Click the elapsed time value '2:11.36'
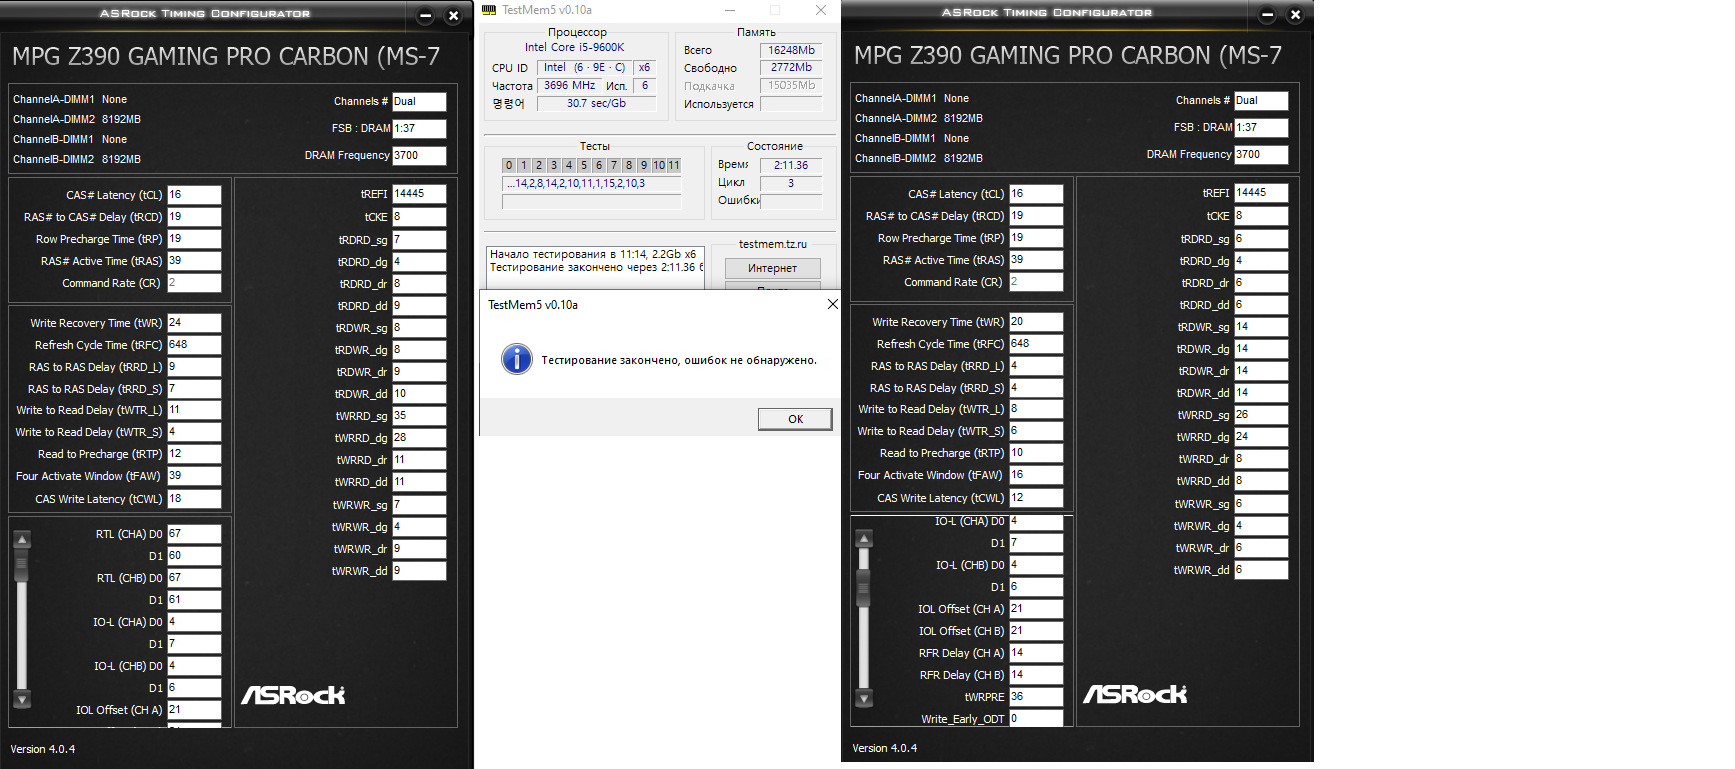The height and width of the screenshot is (769, 1735). pos(791,165)
